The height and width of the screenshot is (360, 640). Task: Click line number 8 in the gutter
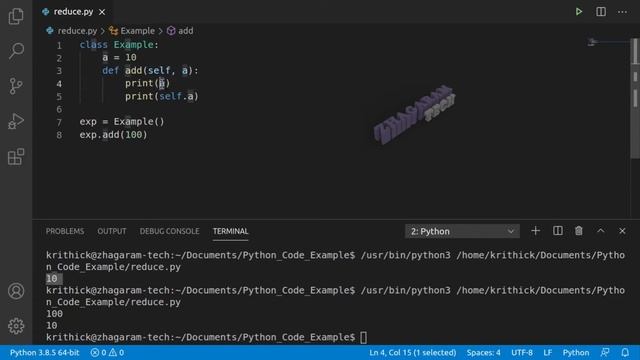pos(59,135)
